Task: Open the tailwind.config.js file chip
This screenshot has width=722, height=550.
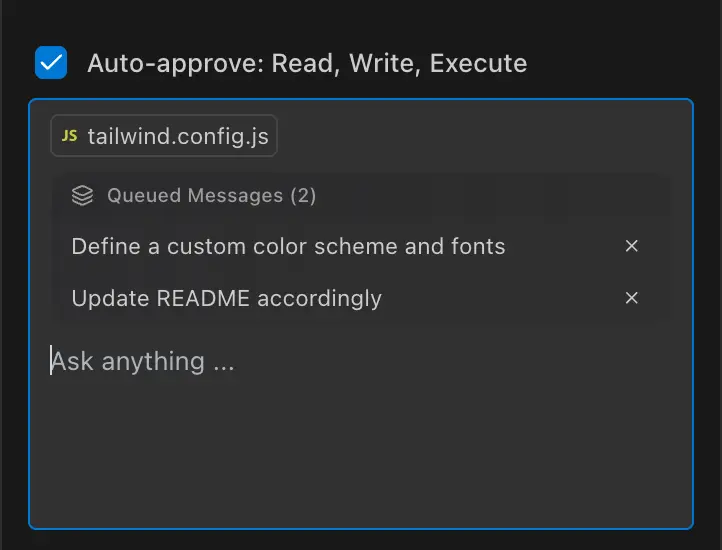Action: [x=177, y=137]
